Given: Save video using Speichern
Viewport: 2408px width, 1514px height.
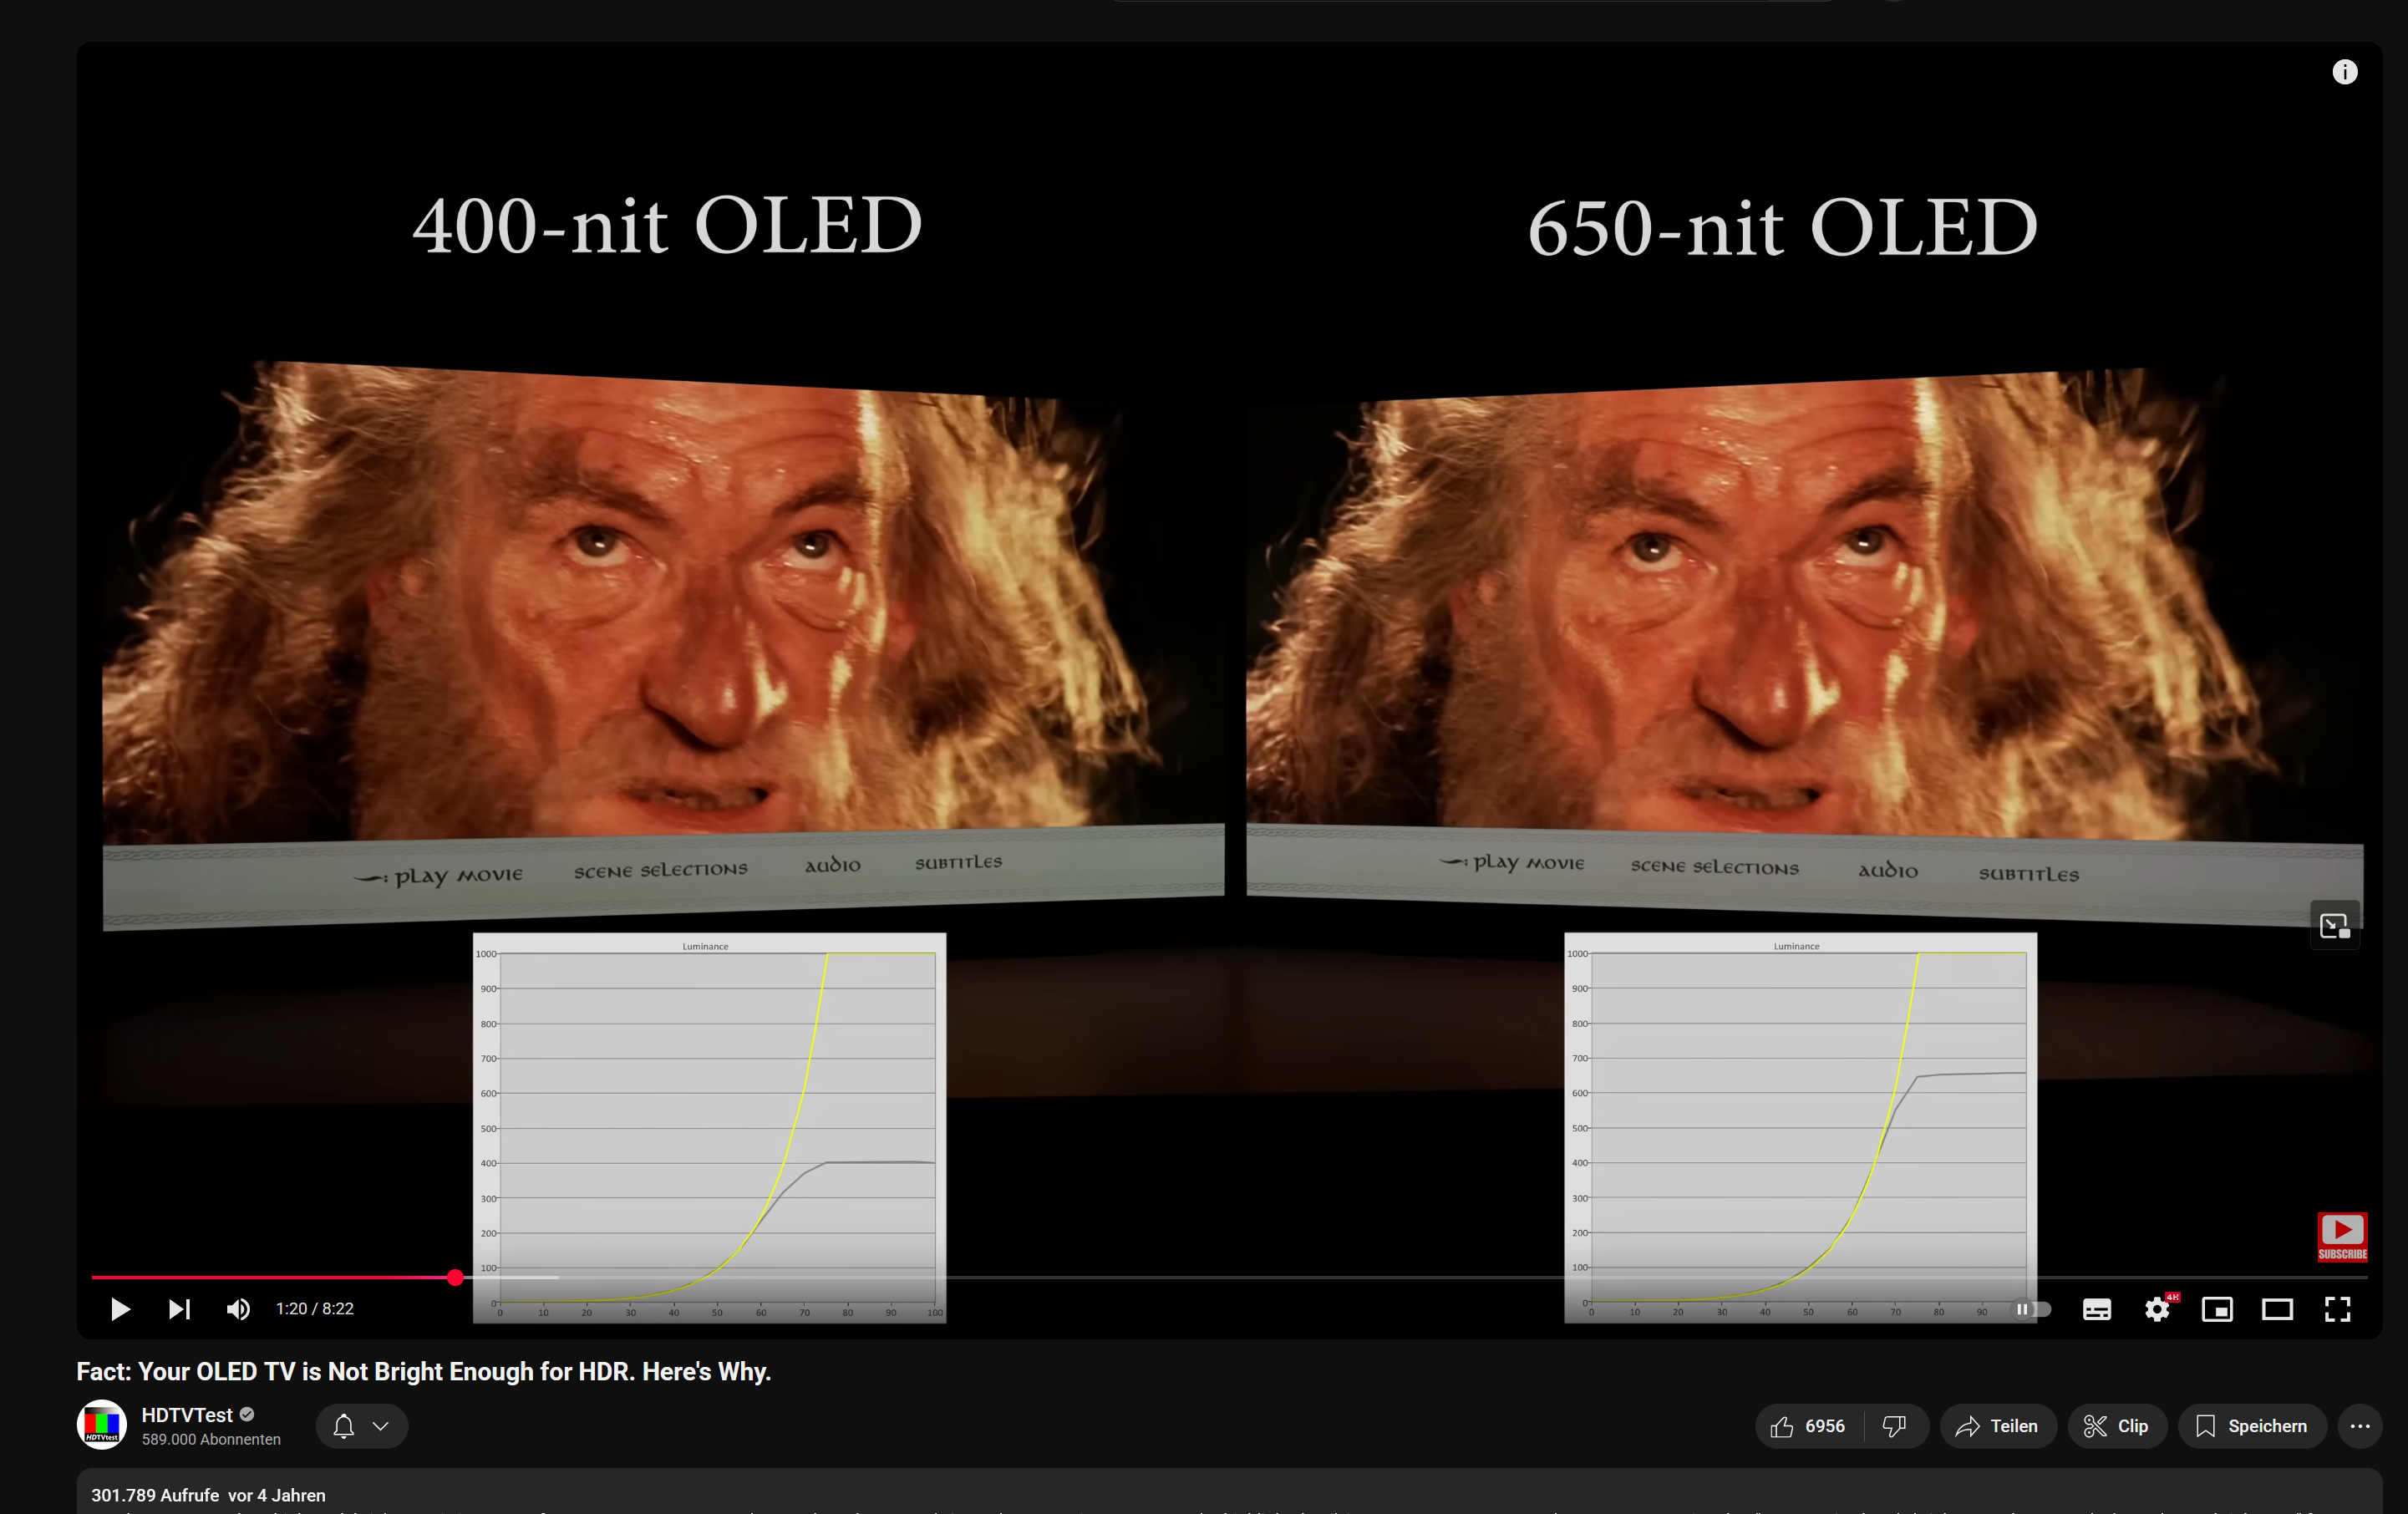Looking at the screenshot, I should pyautogui.click(x=2251, y=1426).
